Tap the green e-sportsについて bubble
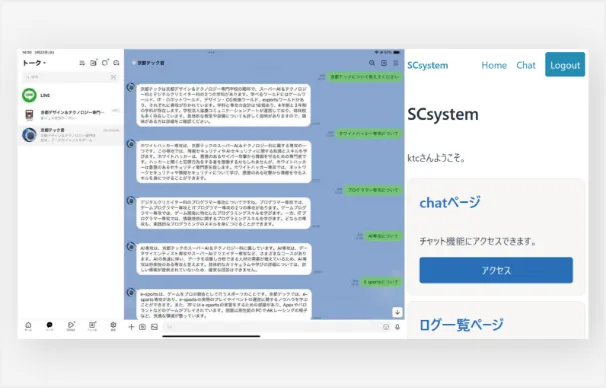The width and height of the screenshot is (606, 388). point(381,282)
